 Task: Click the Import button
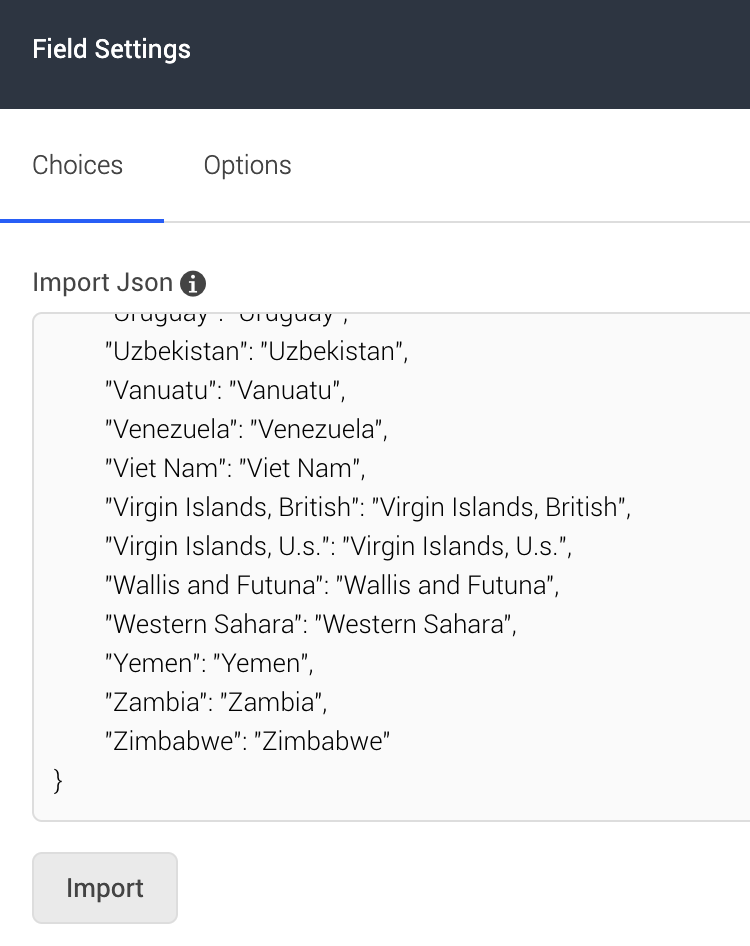[104, 888]
